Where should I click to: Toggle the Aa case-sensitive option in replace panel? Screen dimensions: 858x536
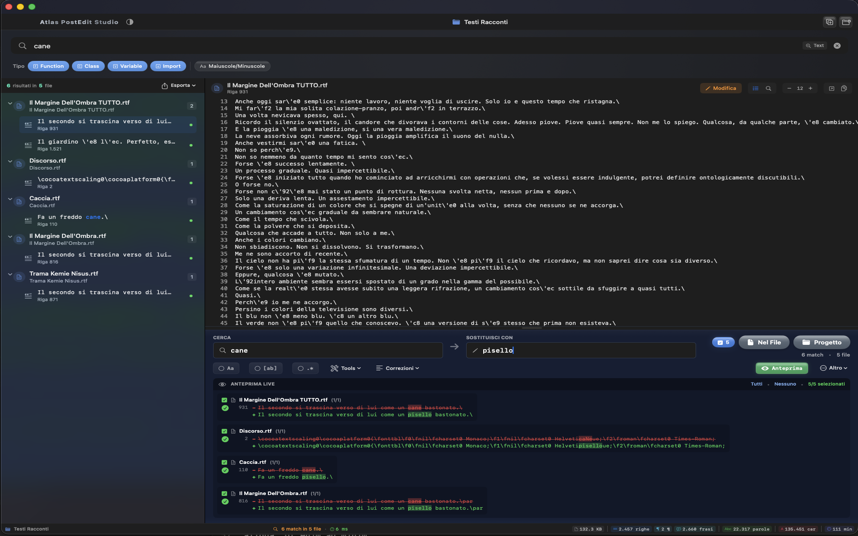[x=227, y=368]
